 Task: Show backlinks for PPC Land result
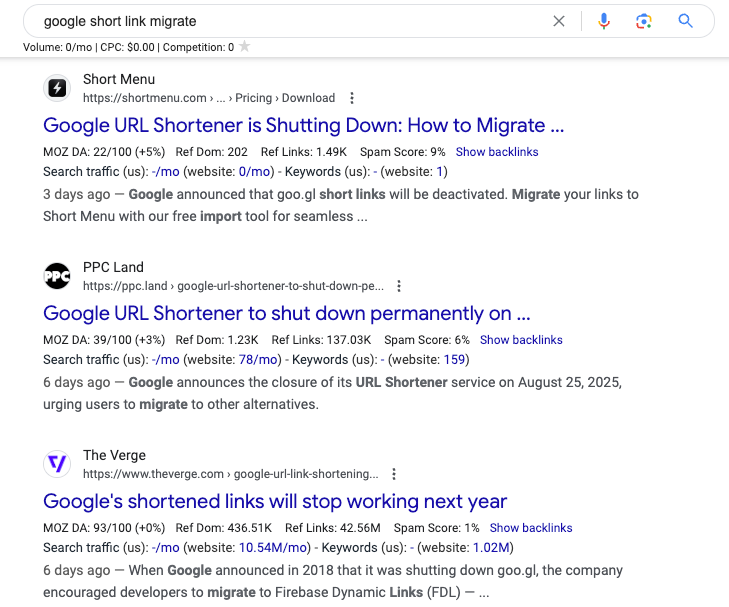click(521, 340)
